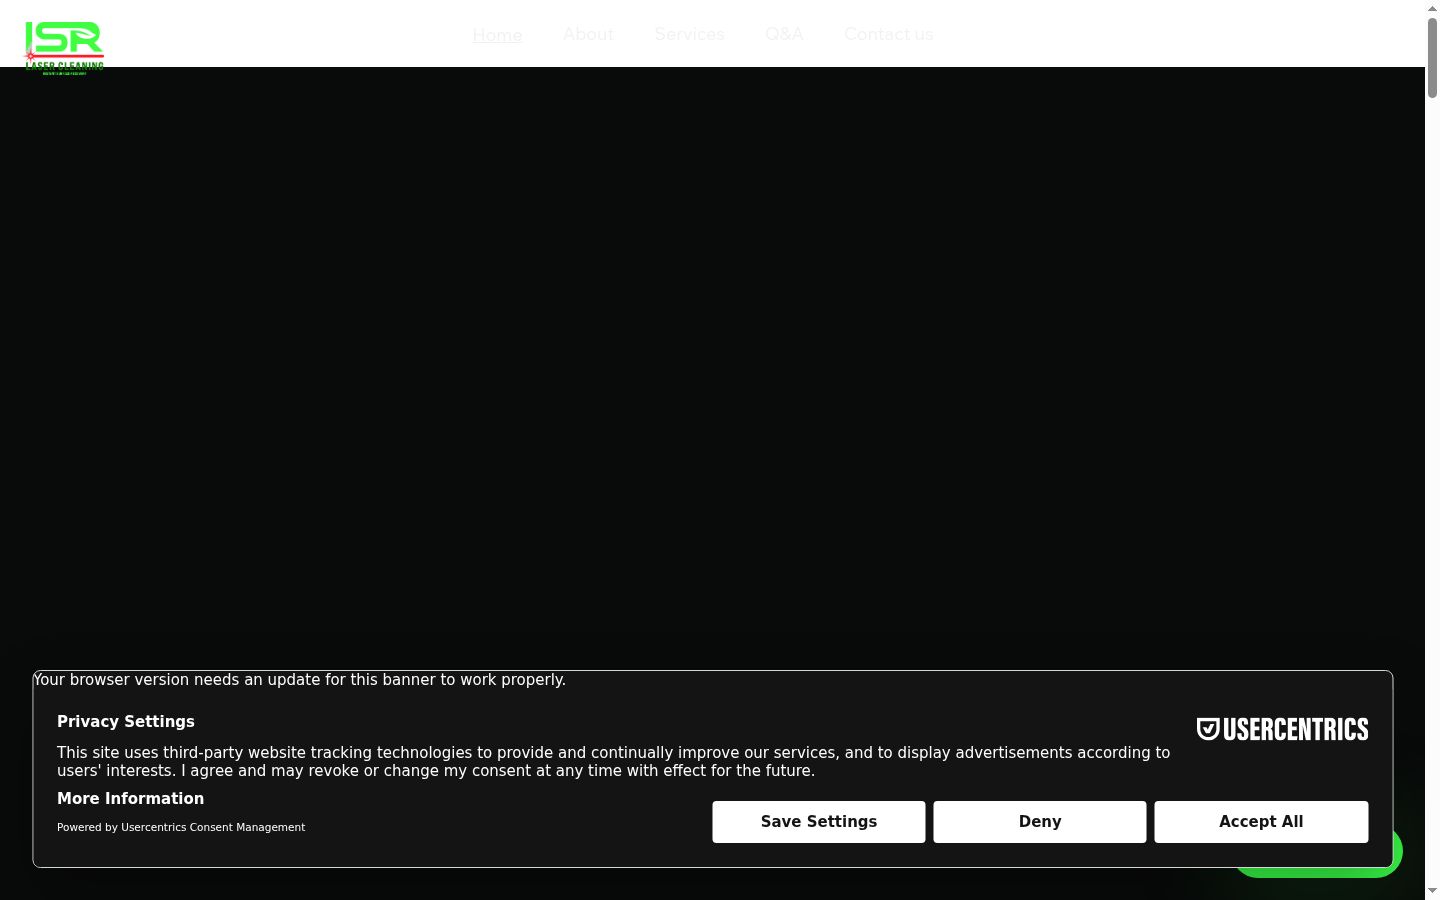
Task: Deny tracking consent
Action: click(1040, 822)
